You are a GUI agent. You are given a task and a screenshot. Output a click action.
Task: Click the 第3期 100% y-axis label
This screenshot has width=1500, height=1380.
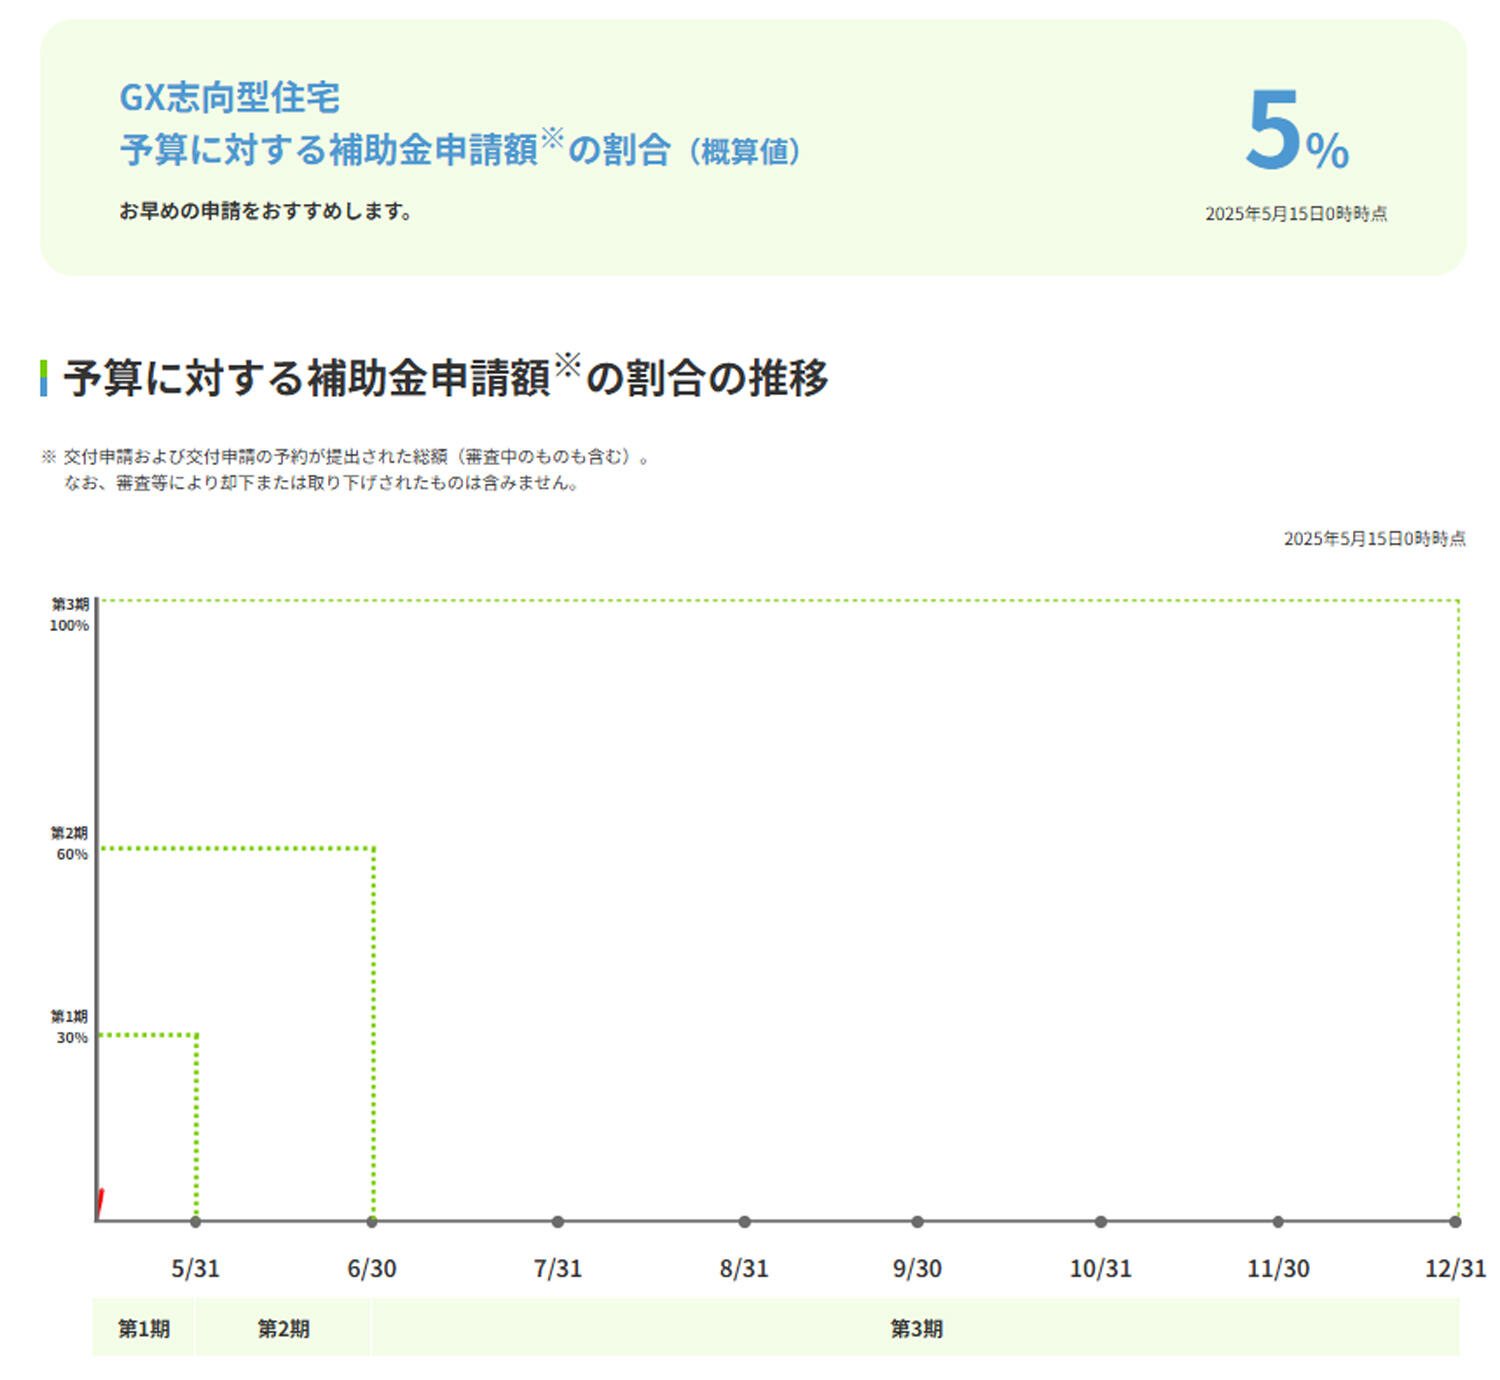(70, 615)
